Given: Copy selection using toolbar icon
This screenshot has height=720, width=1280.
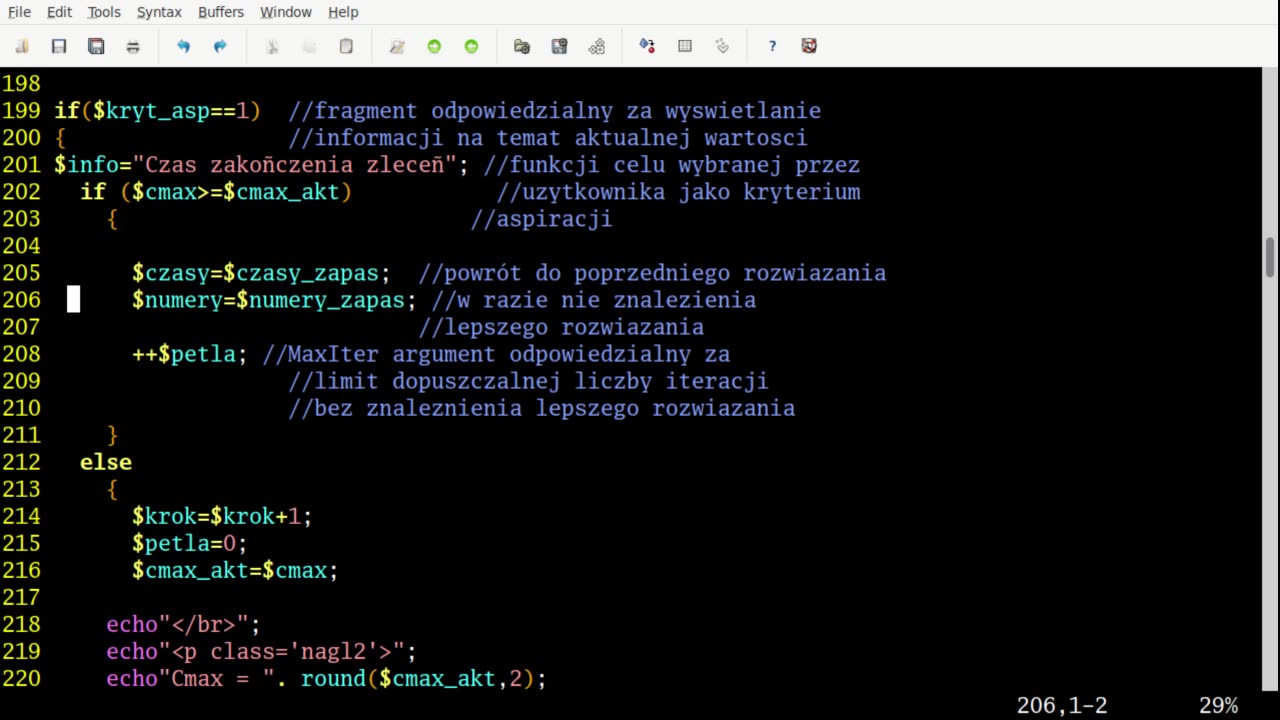Looking at the screenshot, I should click(309, 46).
